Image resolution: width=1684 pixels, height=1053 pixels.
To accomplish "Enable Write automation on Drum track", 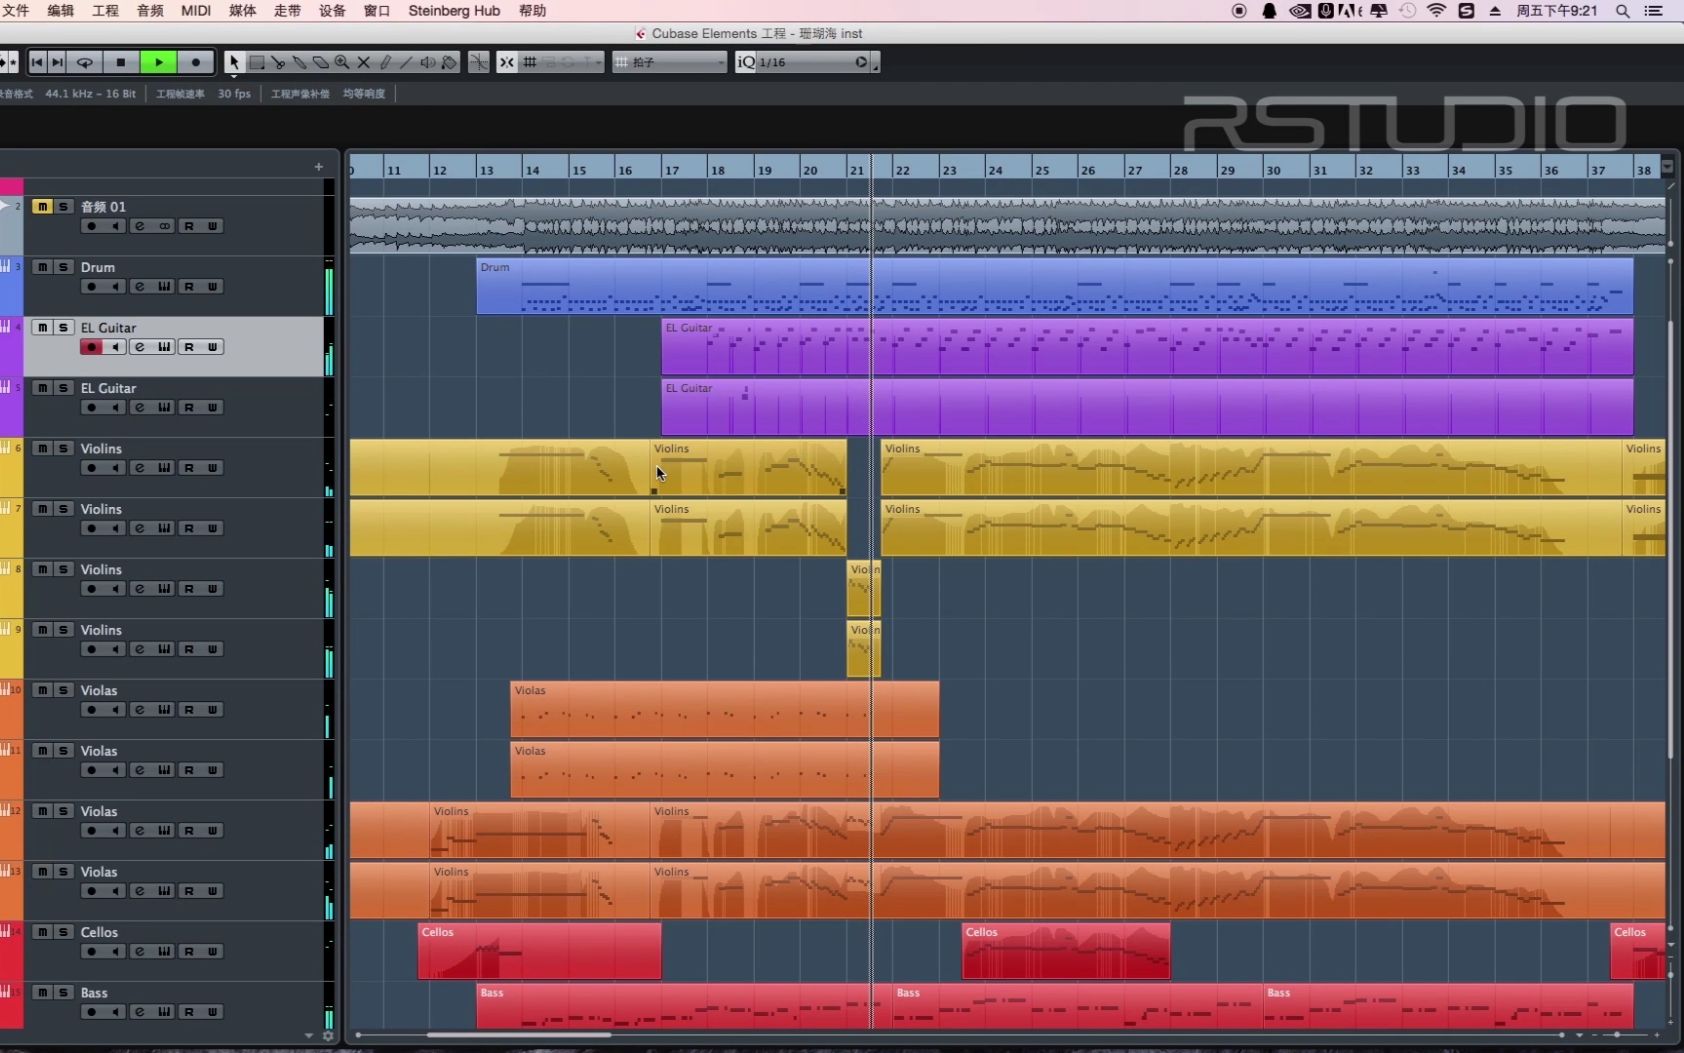I will pyautogui.click(x=213, y=287).
